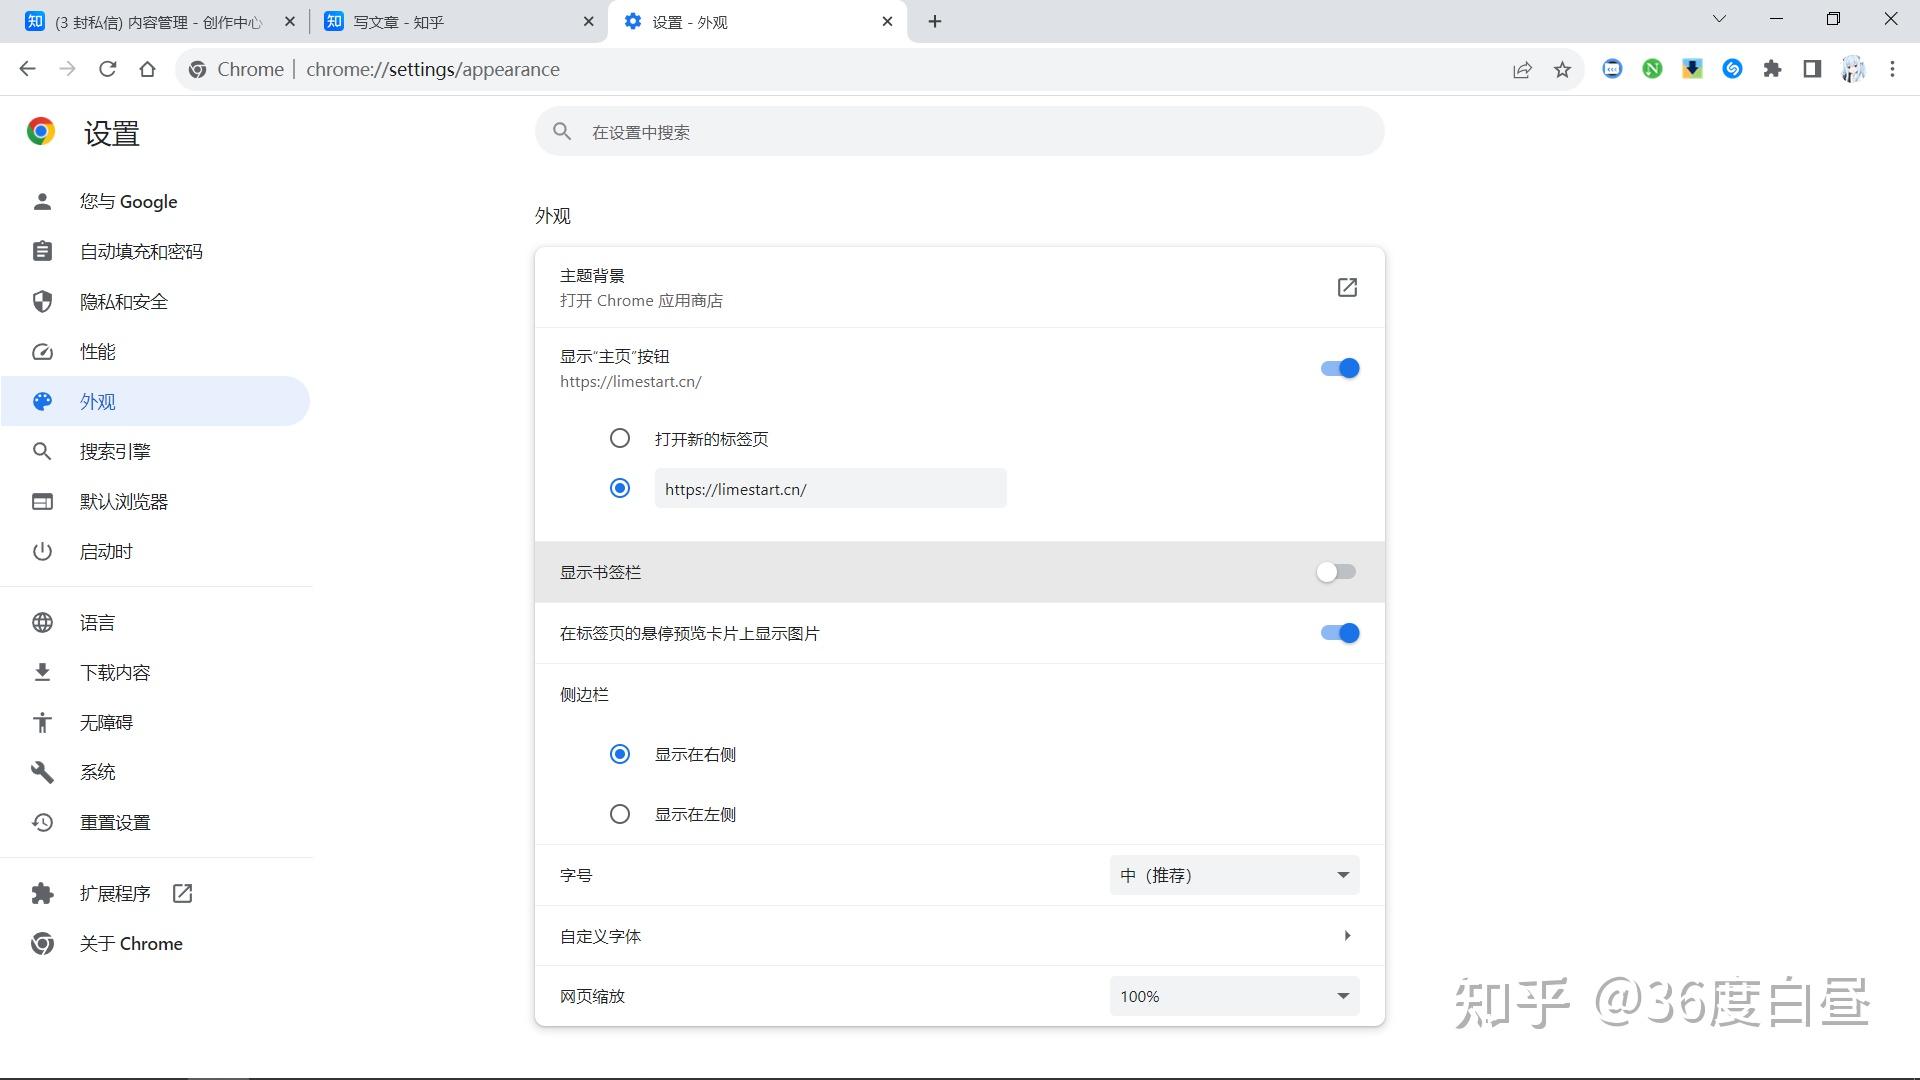Open the side panel toolbar icon
The width and height of the screenshot is (1920, 1080).
pos(1812,69)
